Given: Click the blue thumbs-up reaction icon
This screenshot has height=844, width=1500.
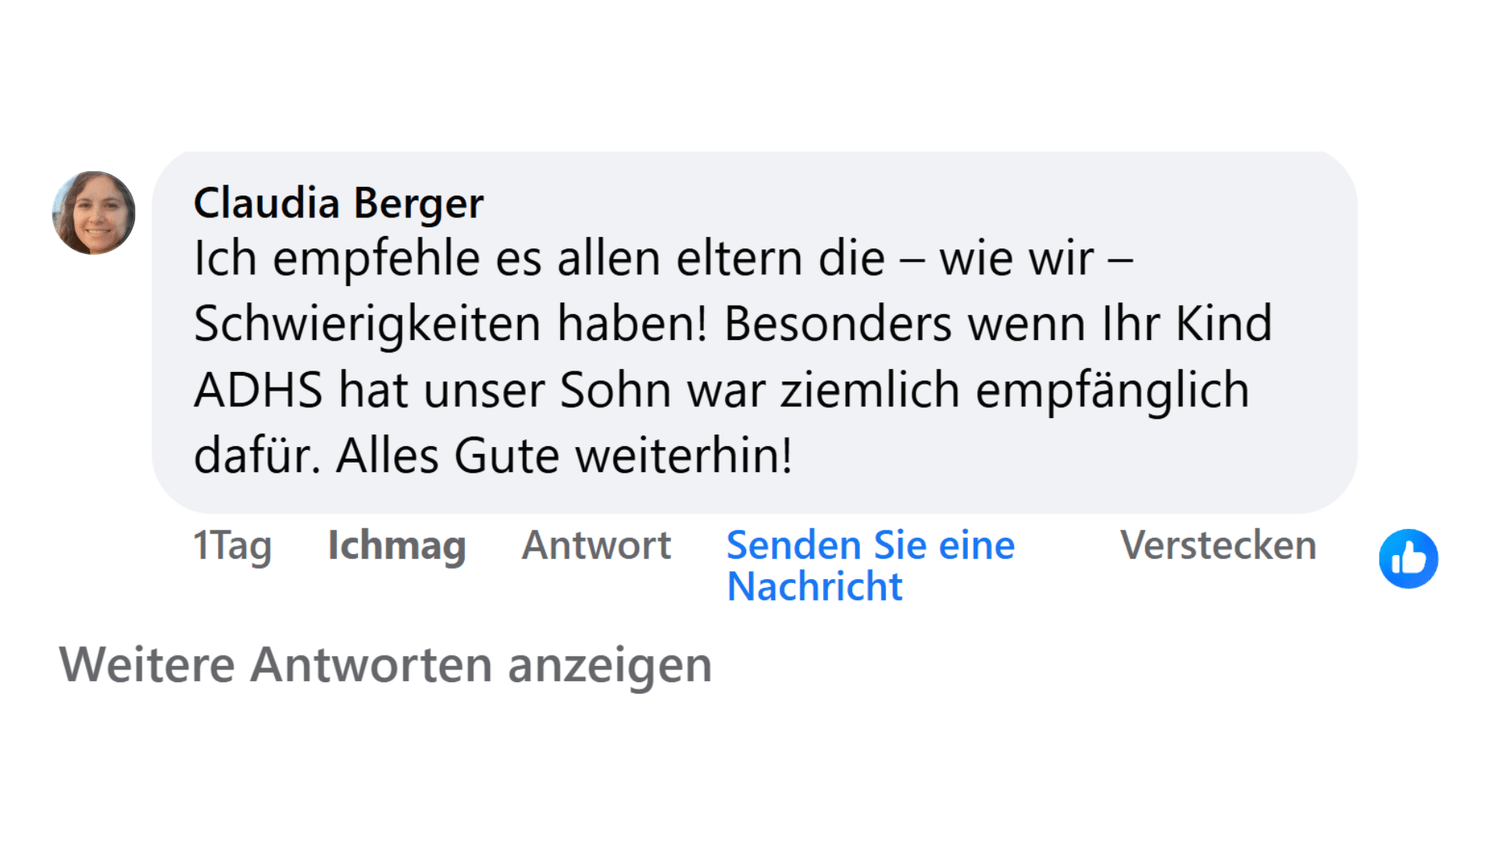Looking at the screenshot, I should (x=1408, y=558).
